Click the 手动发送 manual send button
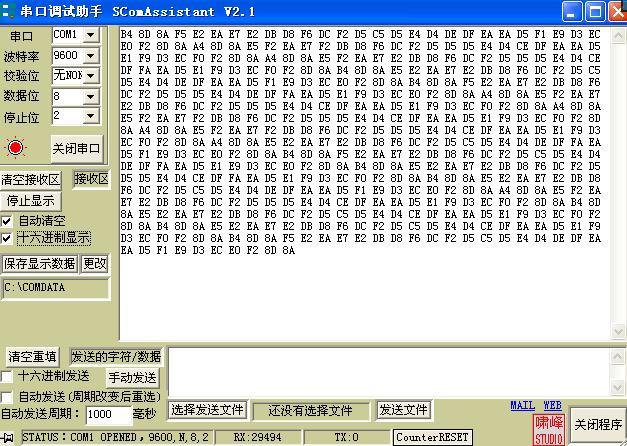This screenshot has width=627, height=446. coord(132,377)
